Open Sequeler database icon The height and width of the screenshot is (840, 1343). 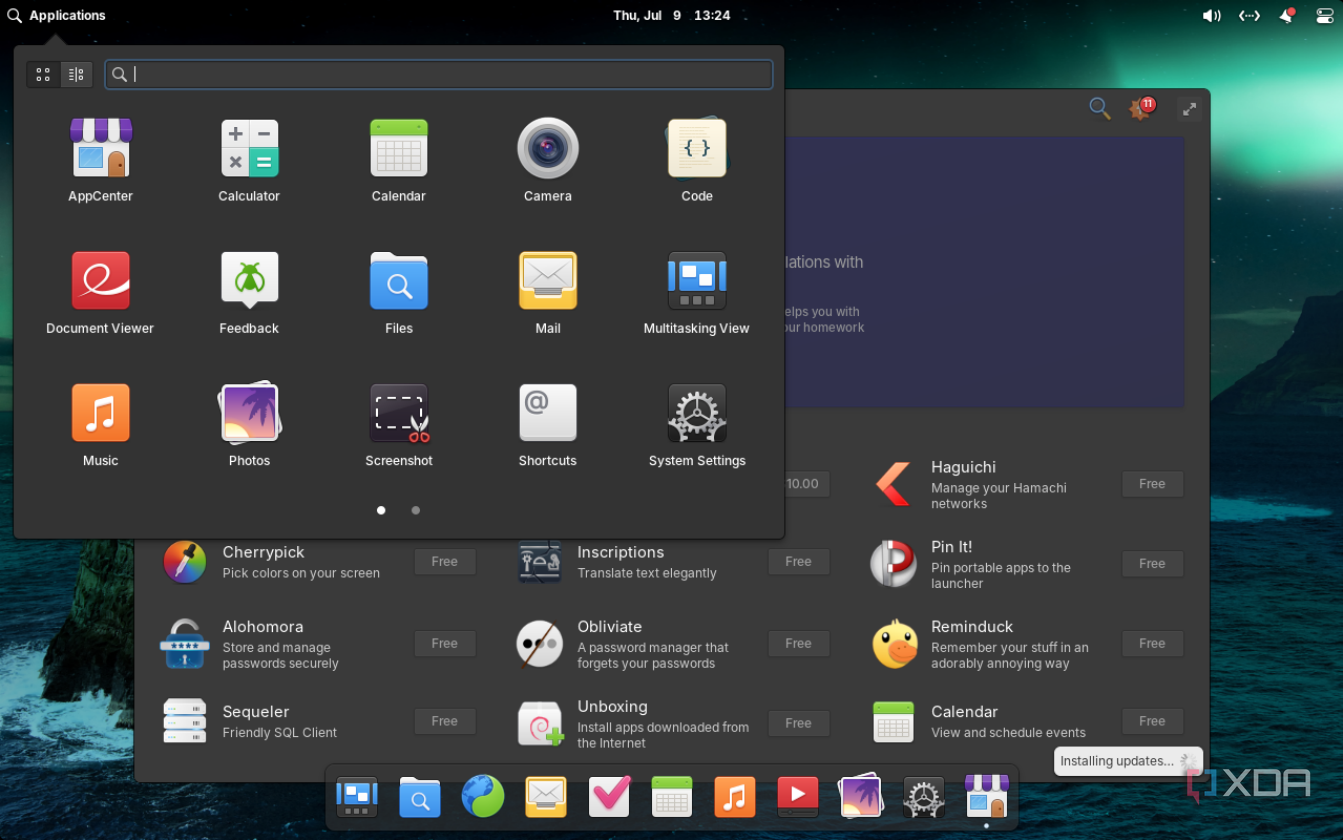click(185, 721)
